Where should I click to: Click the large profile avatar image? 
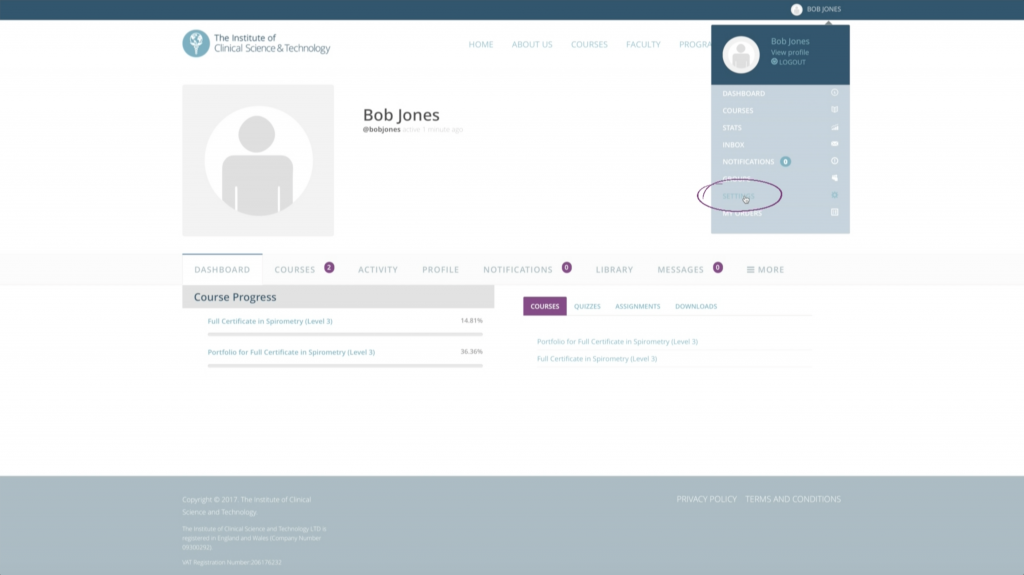click(x=258, y=160)
